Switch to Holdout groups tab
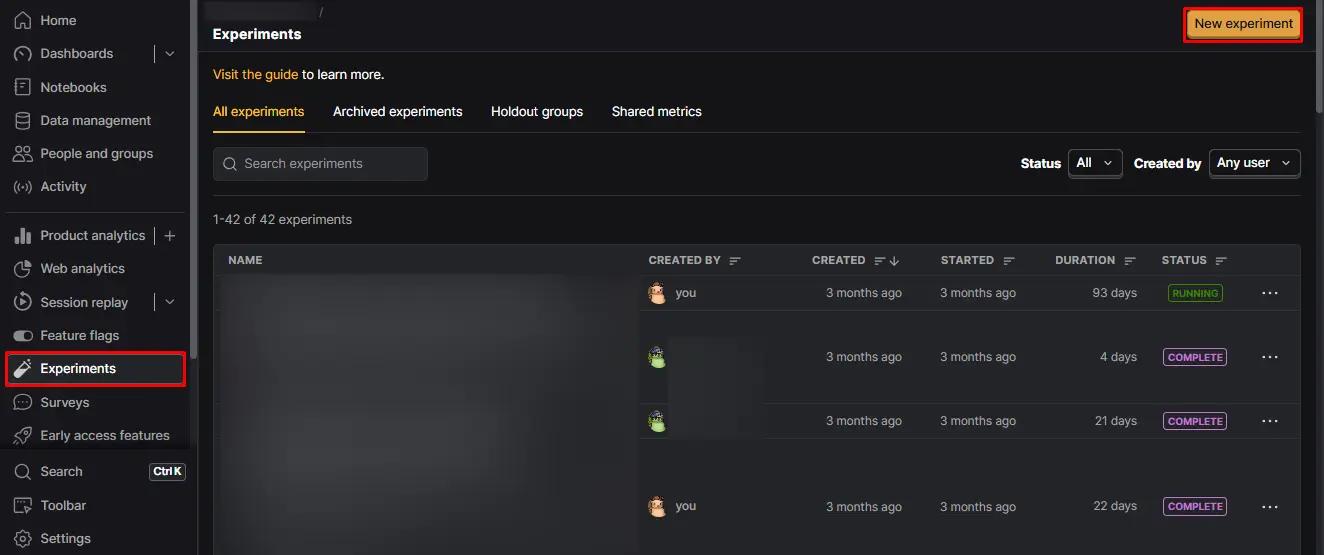The height and width of the screenshot is (555, 1324). click(x=537, y=112)
